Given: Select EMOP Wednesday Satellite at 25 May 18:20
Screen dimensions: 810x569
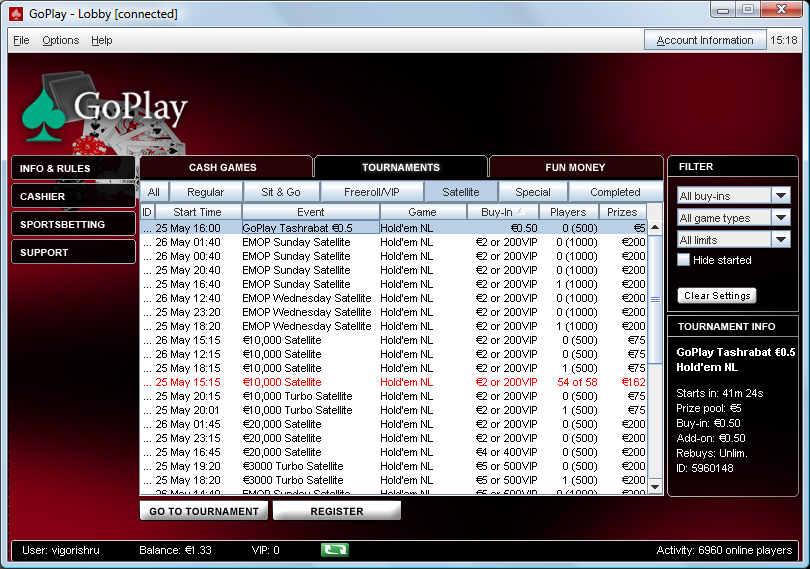Looking at the screenshot, I should click(x=393, y=326).
